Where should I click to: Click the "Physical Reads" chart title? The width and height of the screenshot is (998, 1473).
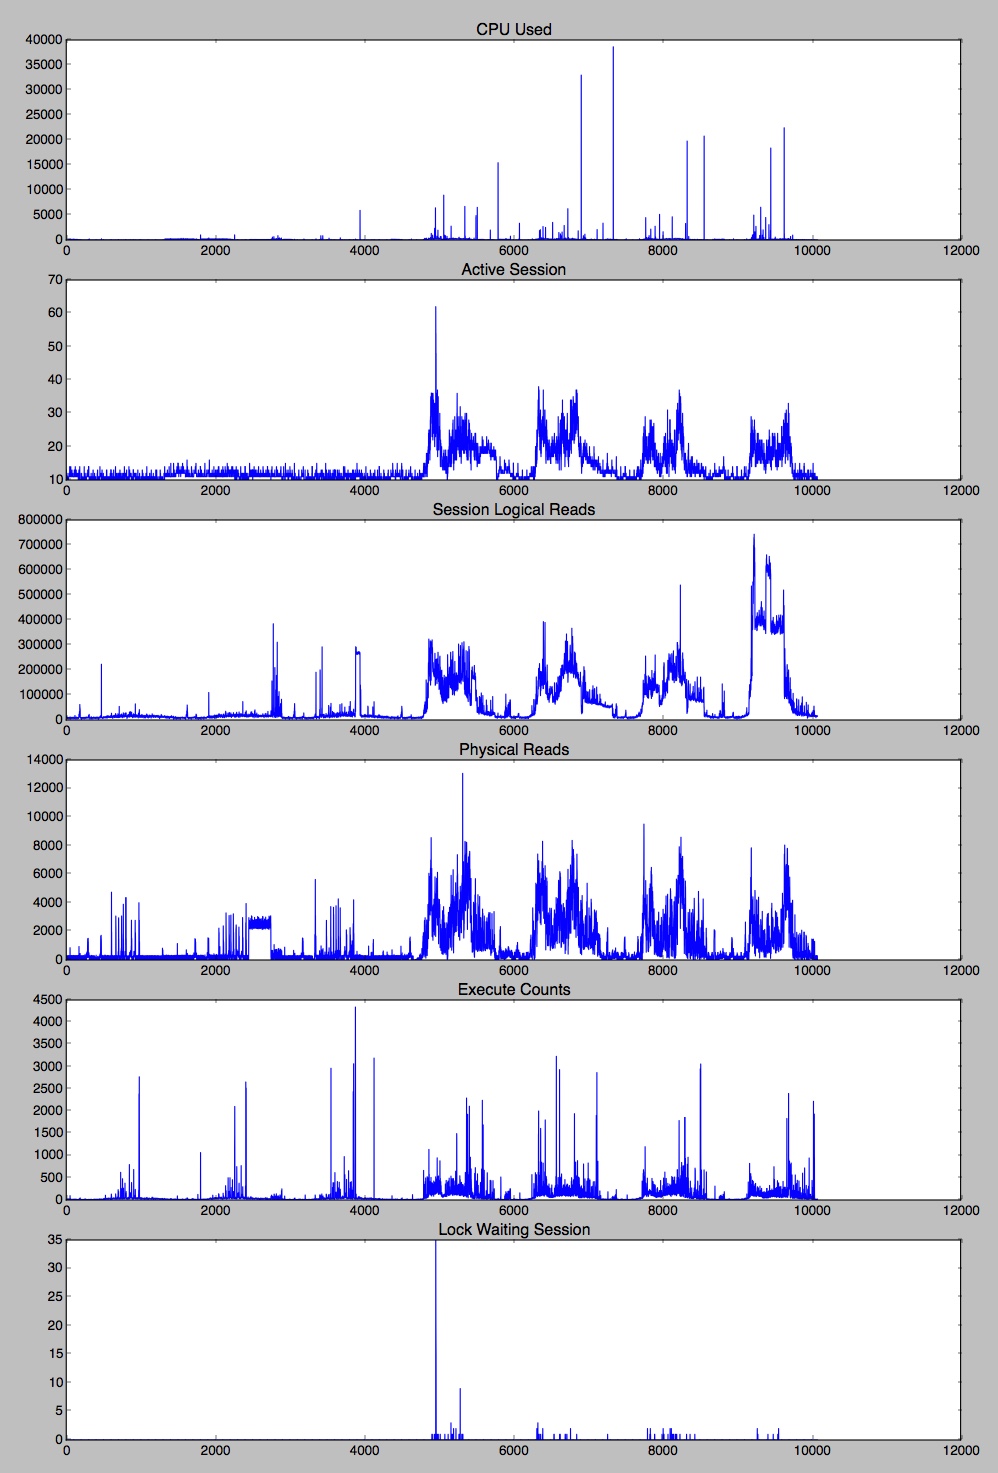point(513,749)
